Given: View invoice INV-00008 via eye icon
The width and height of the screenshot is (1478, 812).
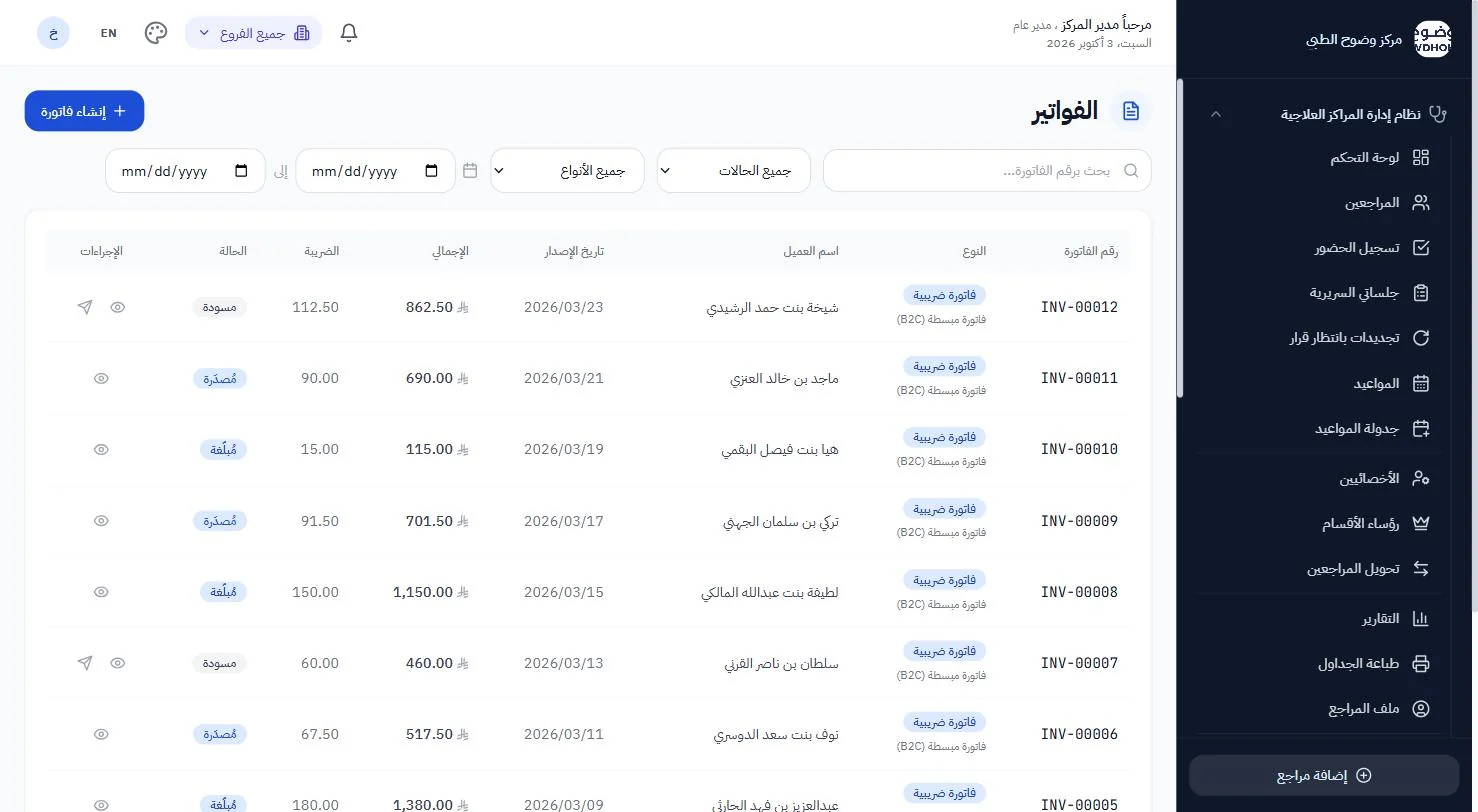Looking at the screenshot, I should coord(101,592).
